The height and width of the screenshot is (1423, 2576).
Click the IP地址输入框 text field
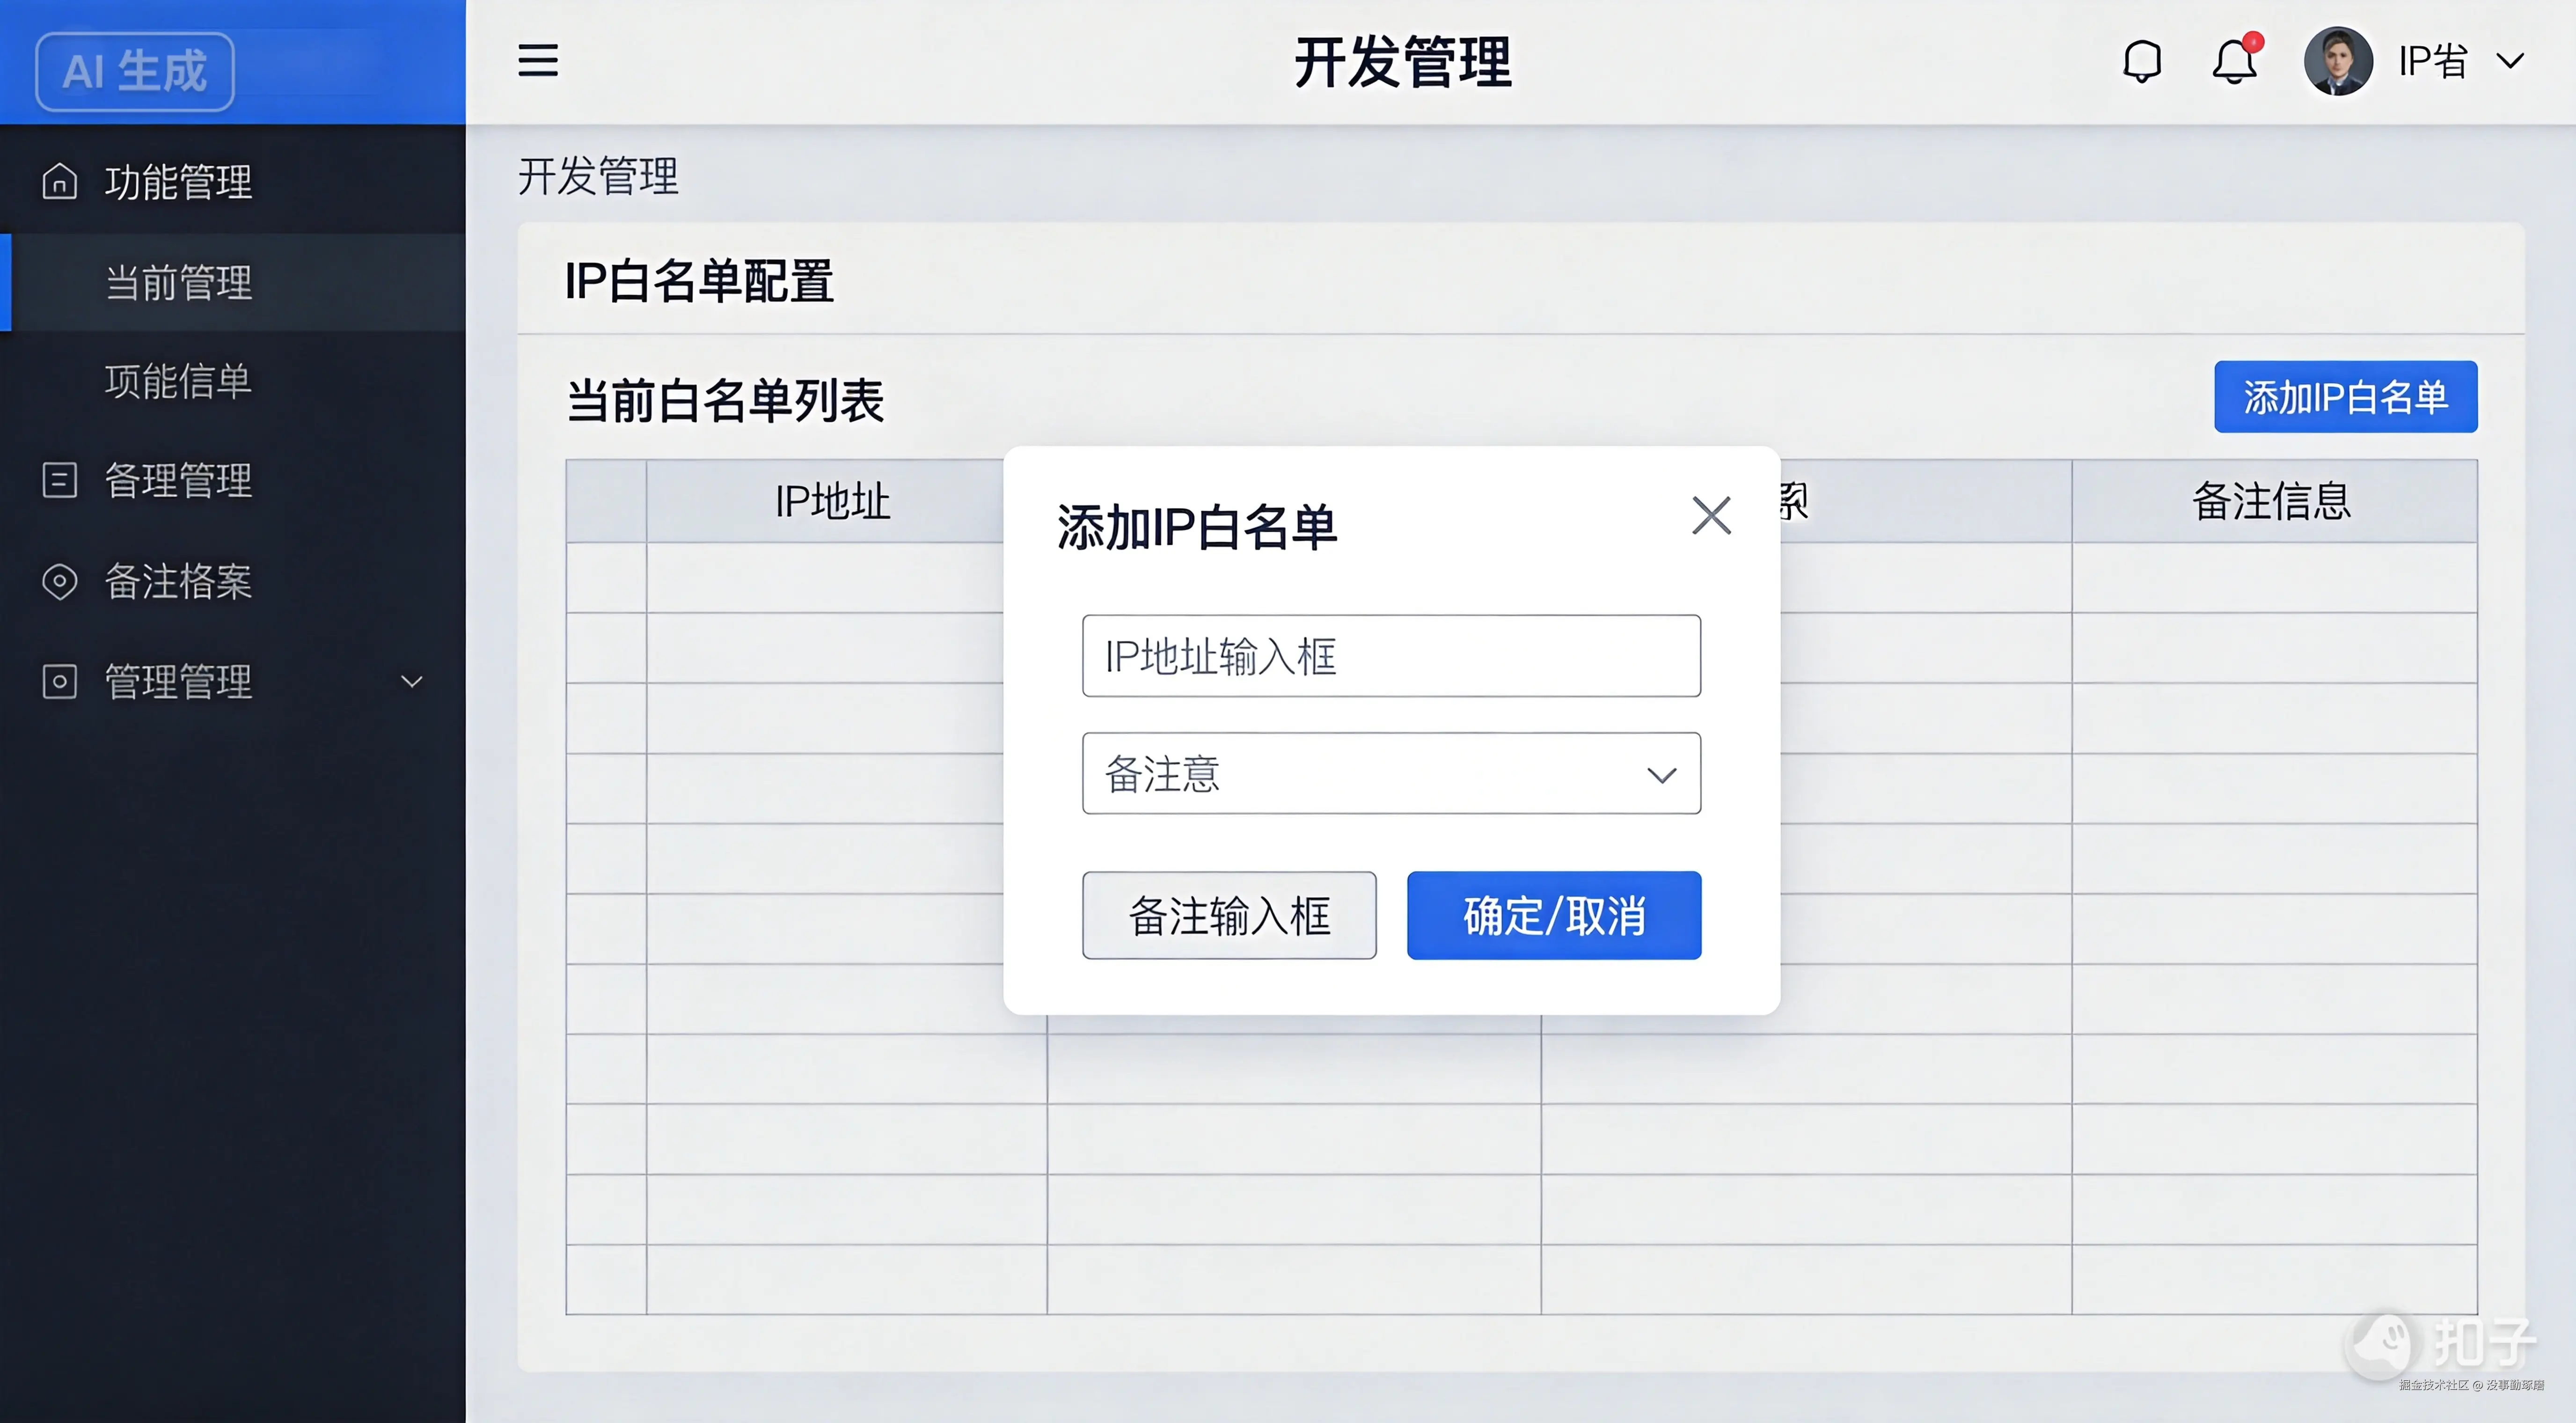pos(1391,656)
